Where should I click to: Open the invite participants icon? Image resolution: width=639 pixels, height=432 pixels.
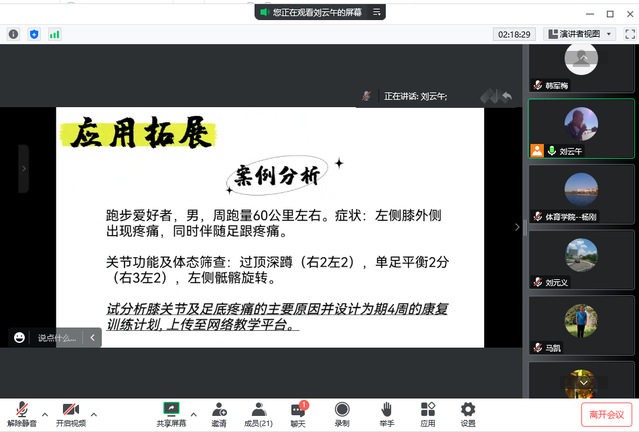[x=218, y=411]
